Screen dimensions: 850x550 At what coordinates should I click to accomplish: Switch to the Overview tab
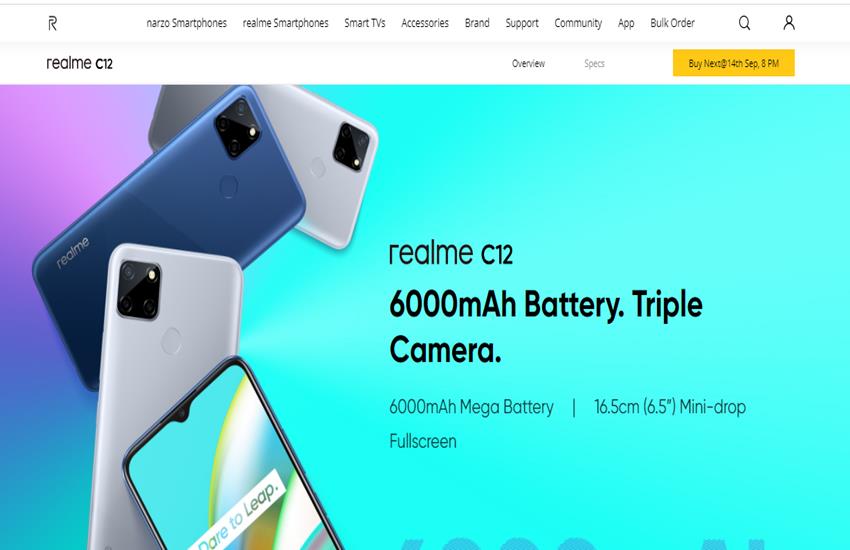pyautogui.click(x=528, y=63)
